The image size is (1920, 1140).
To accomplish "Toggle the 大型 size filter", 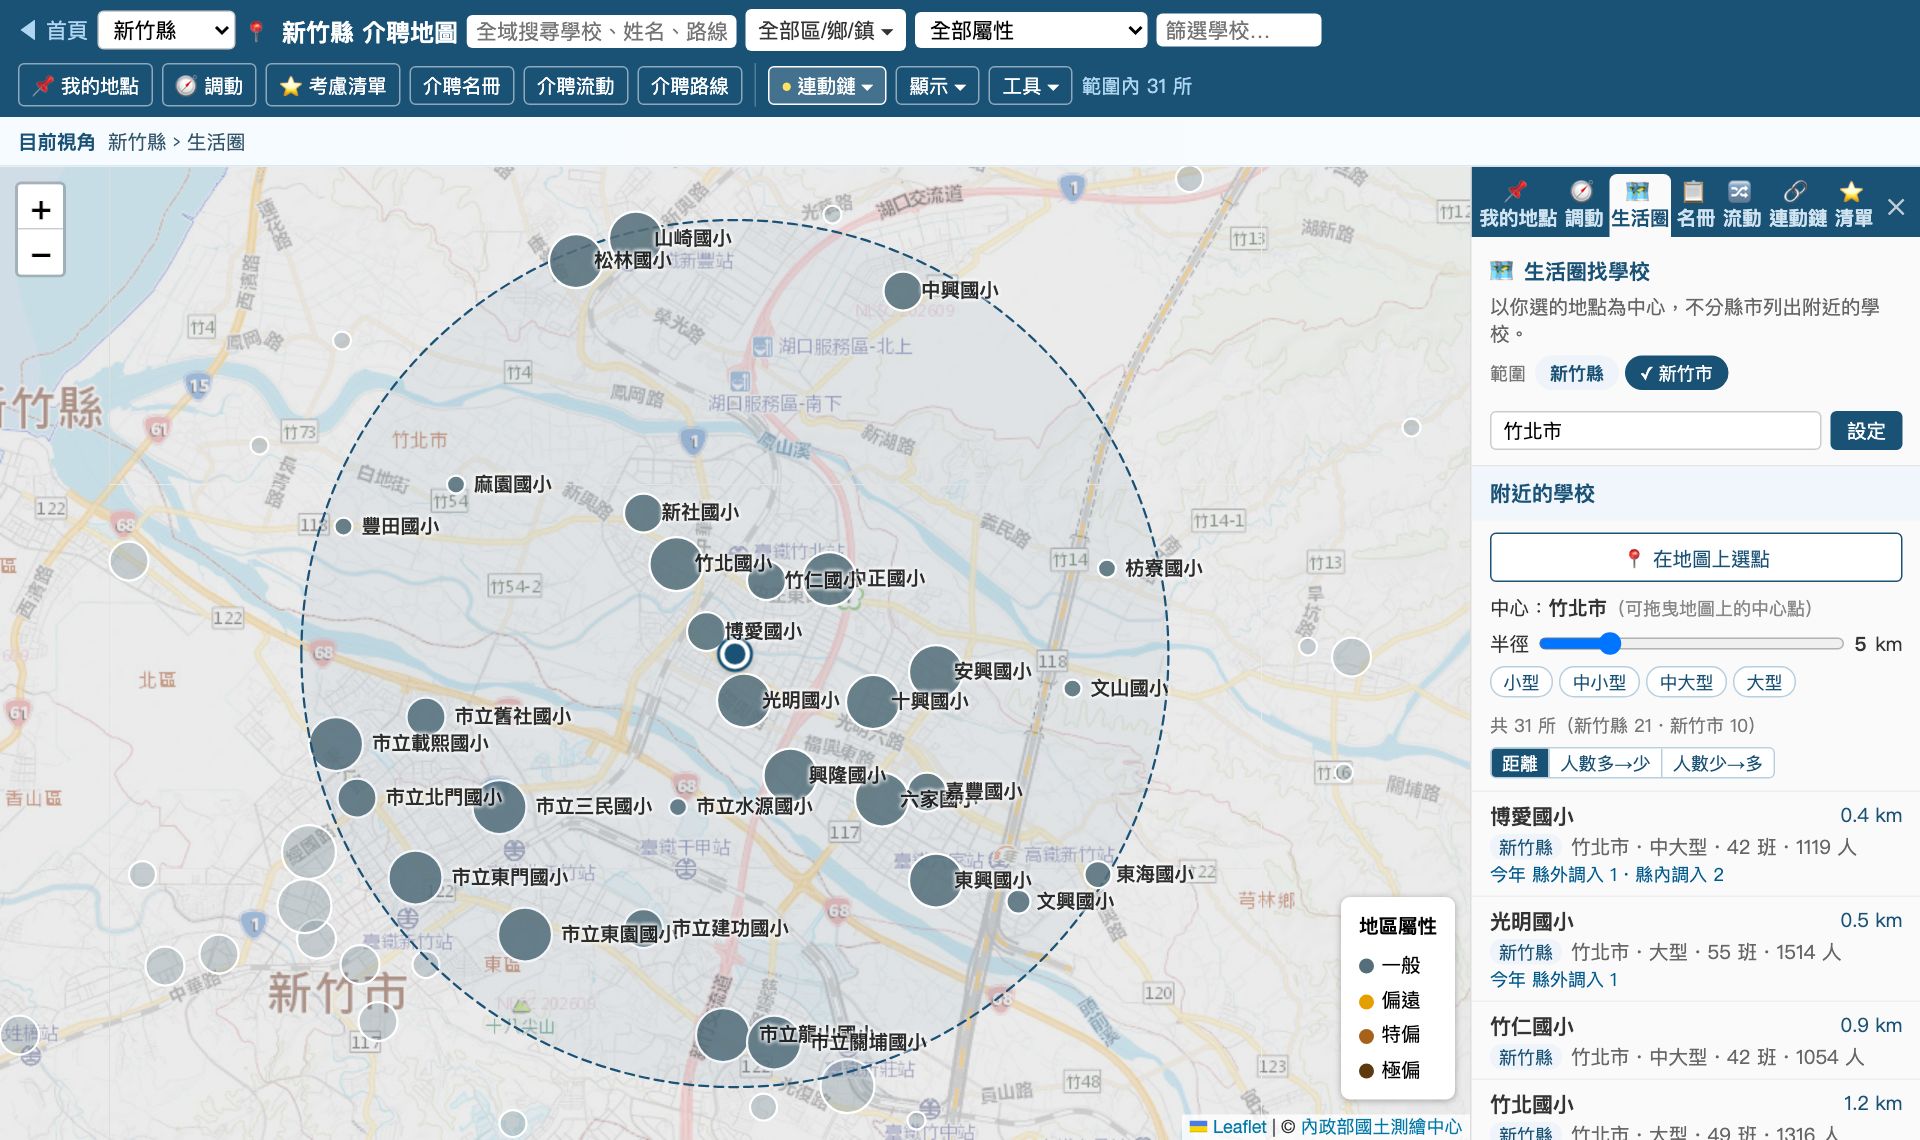I will pyautogui.click(x=1764, y=683).
